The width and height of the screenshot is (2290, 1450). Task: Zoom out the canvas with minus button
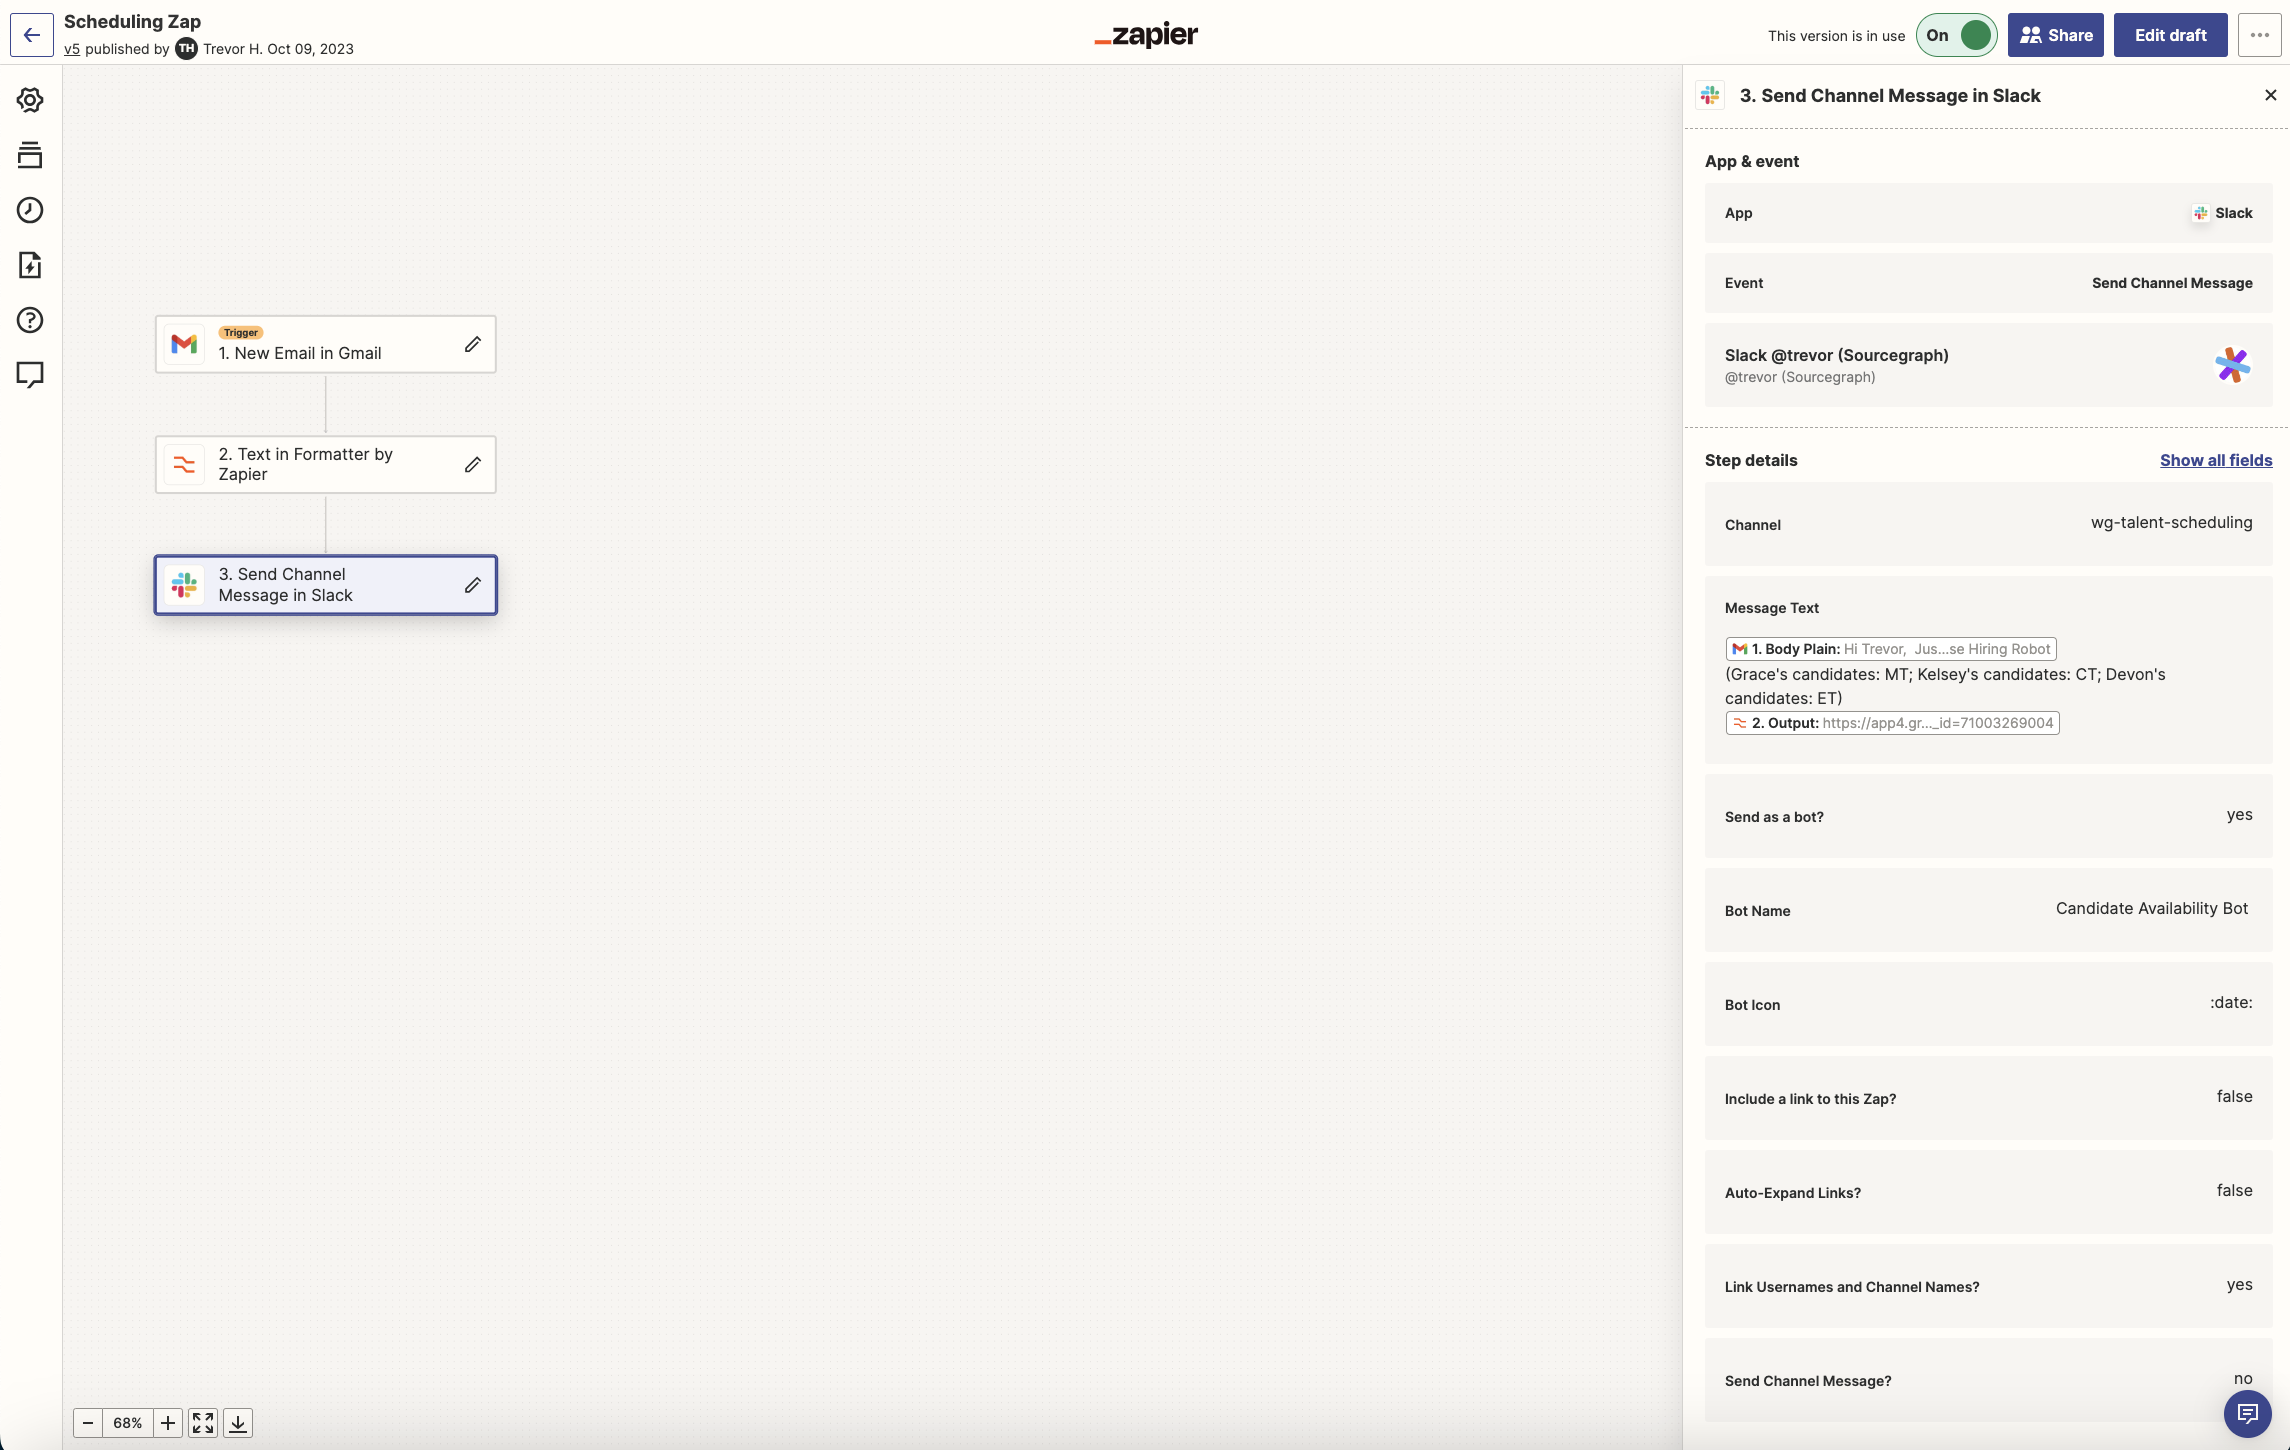[88, 1423]
